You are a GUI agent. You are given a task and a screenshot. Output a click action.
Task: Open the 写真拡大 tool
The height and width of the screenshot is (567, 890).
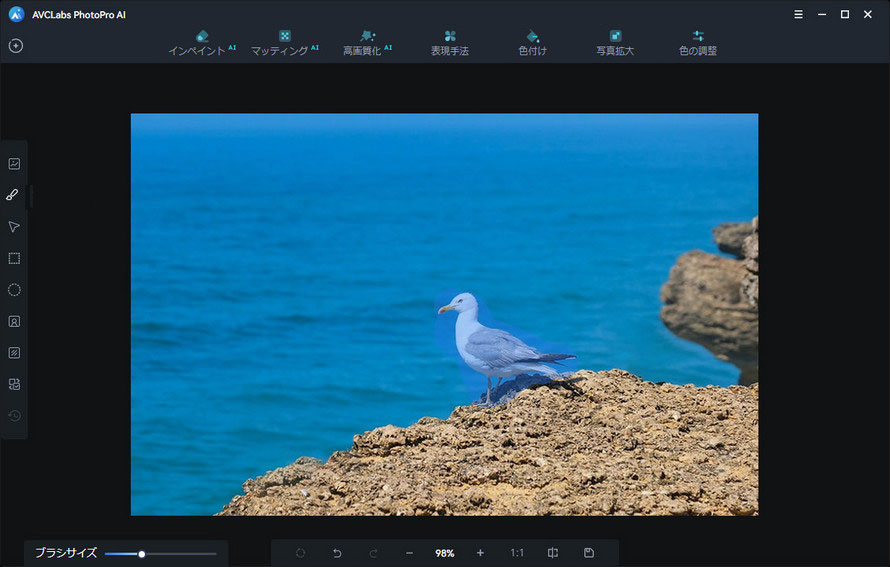click(x=615, y=43)
